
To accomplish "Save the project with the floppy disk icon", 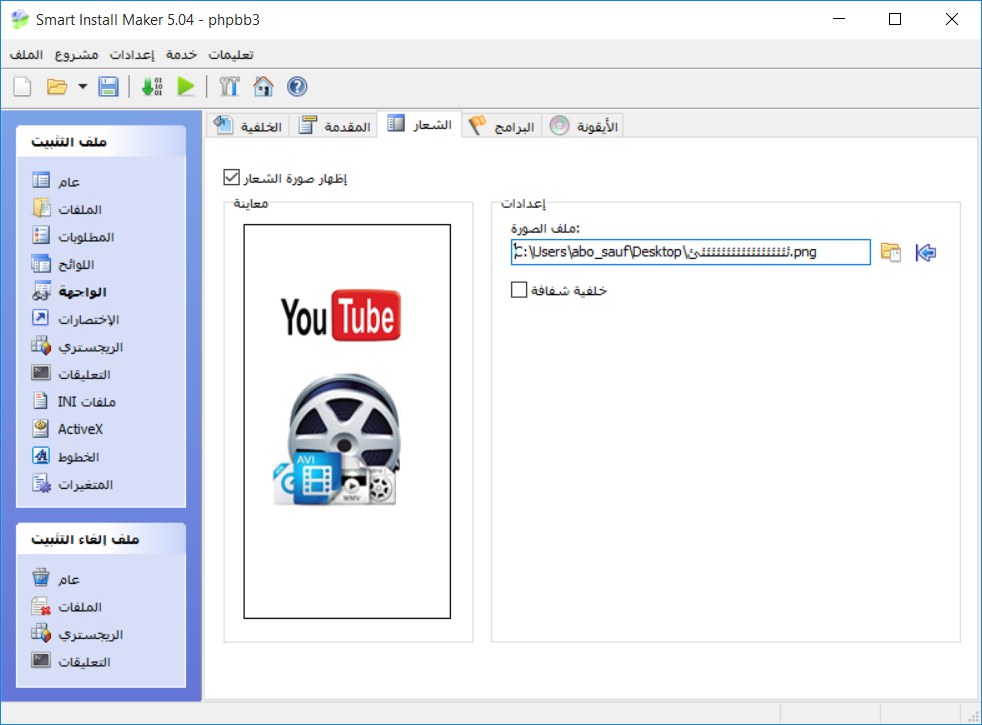I will click(x=108, y=86).
